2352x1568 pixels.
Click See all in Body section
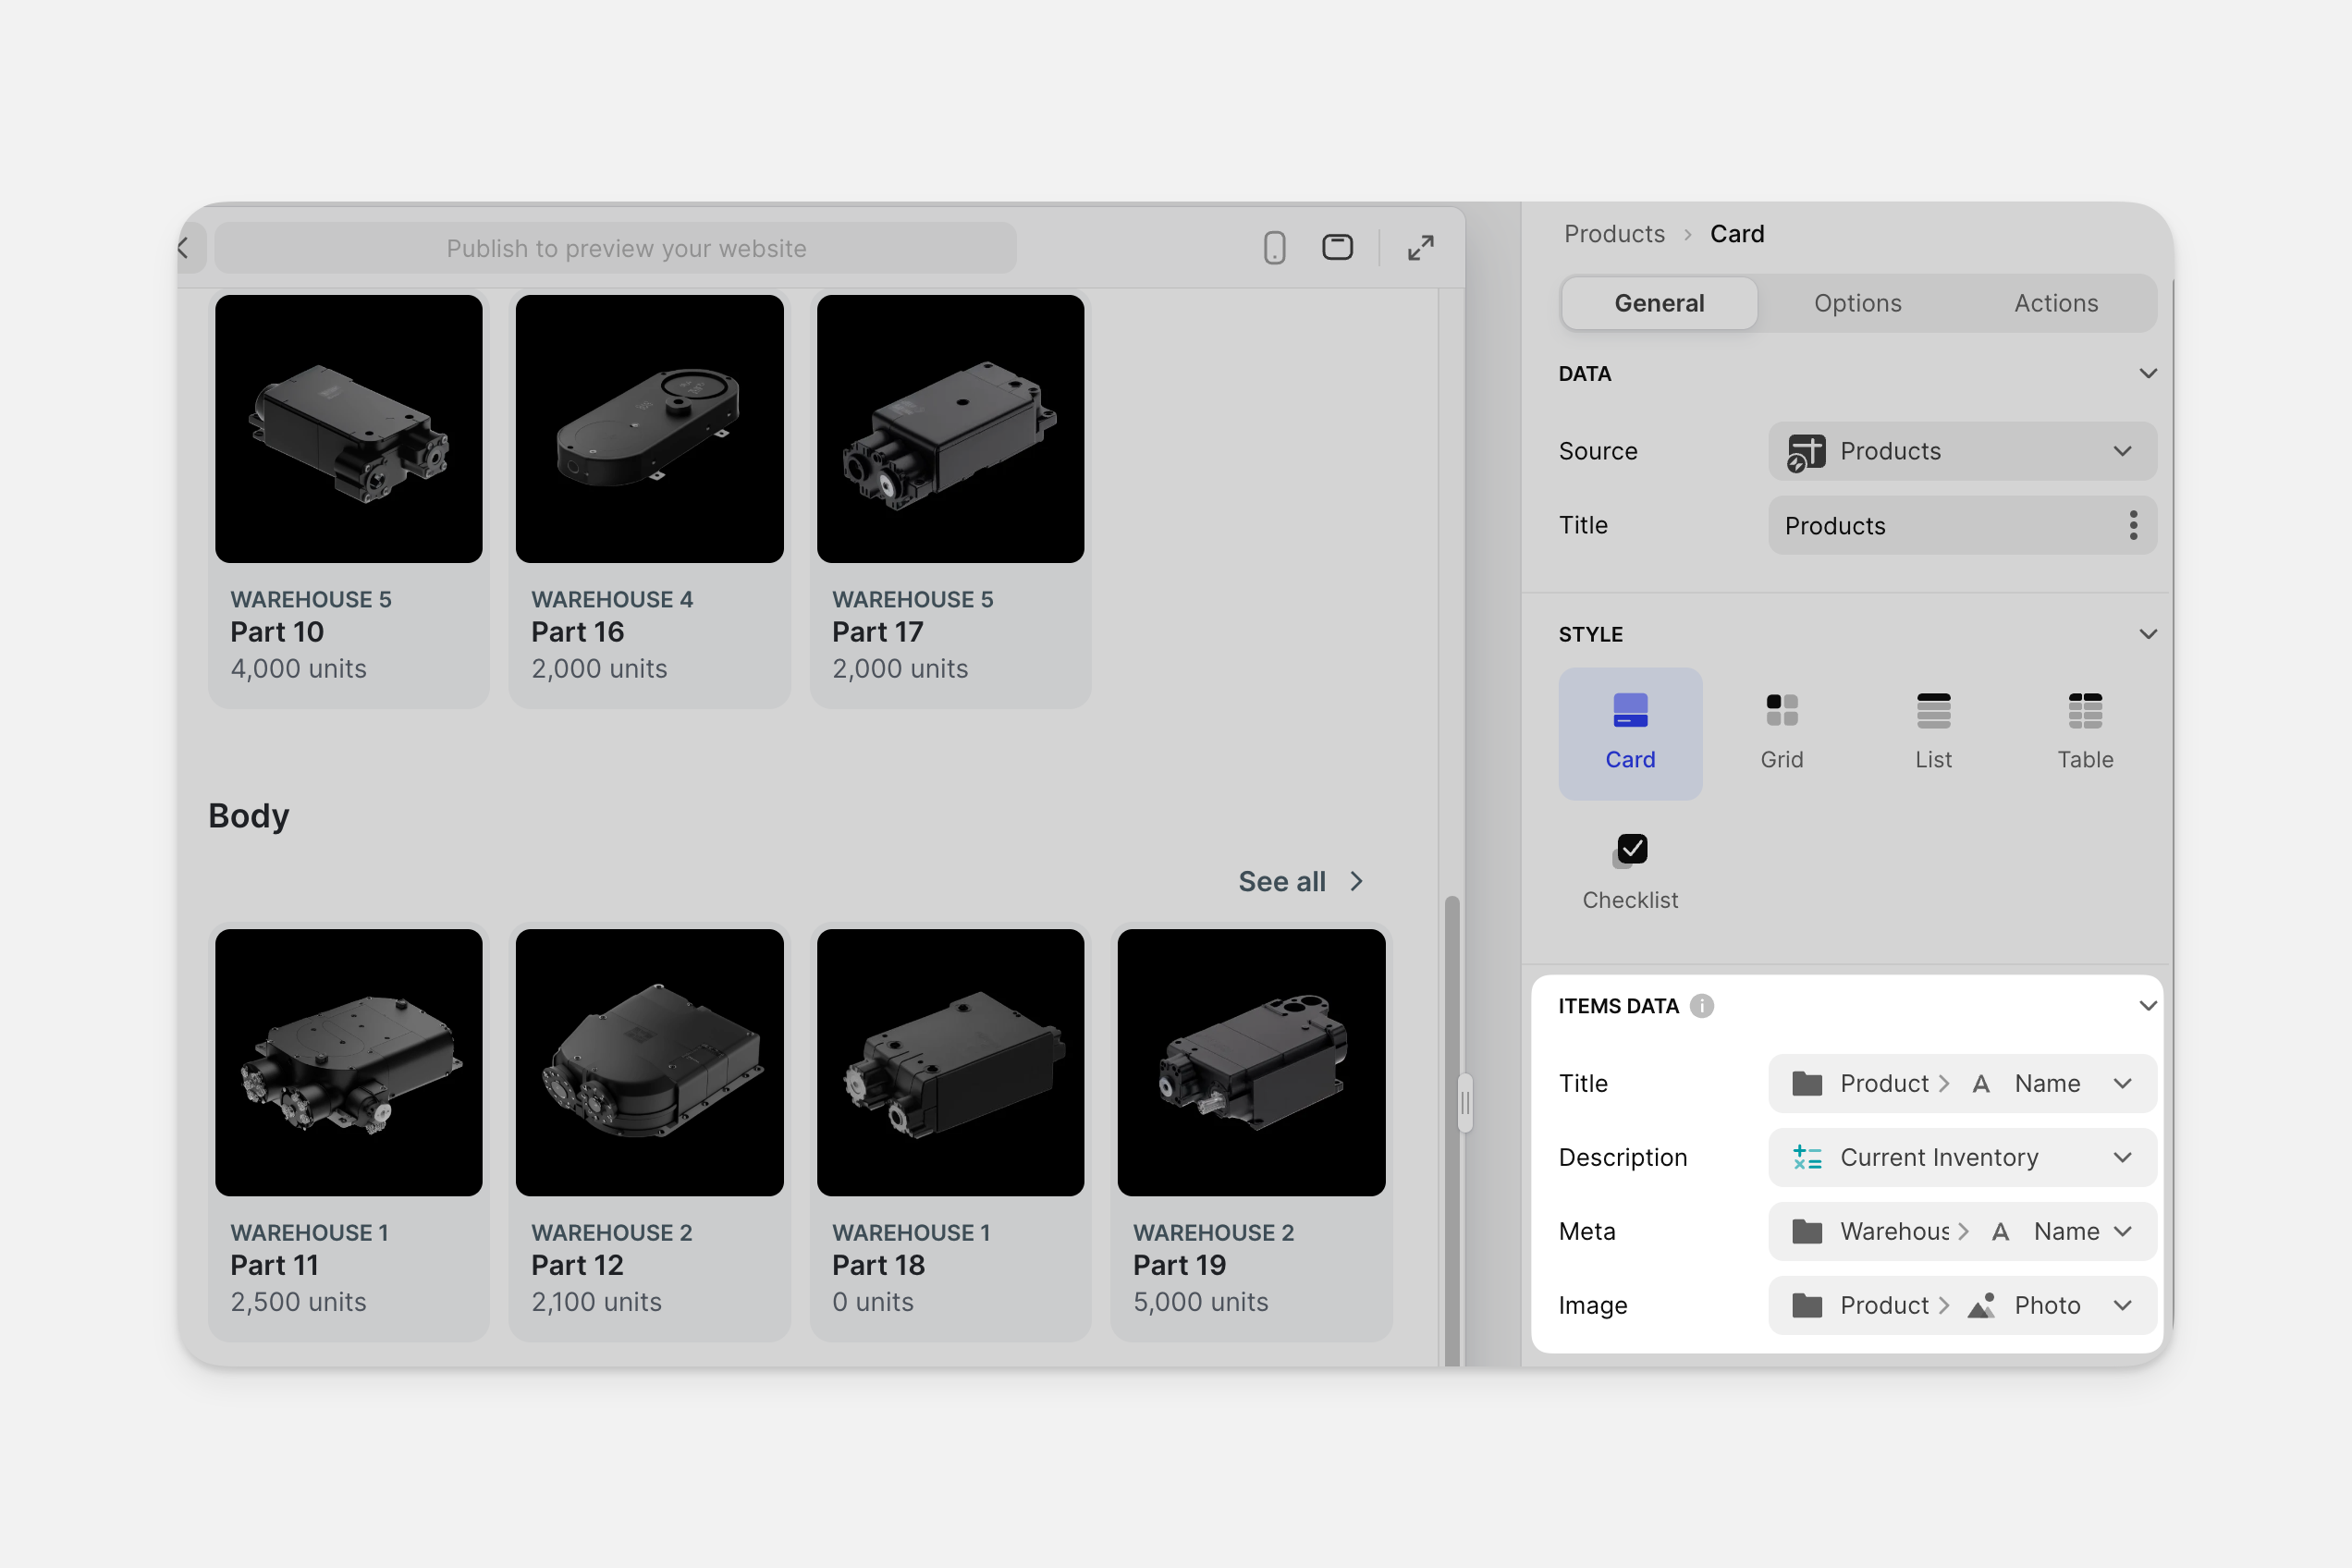[1300, 881]
